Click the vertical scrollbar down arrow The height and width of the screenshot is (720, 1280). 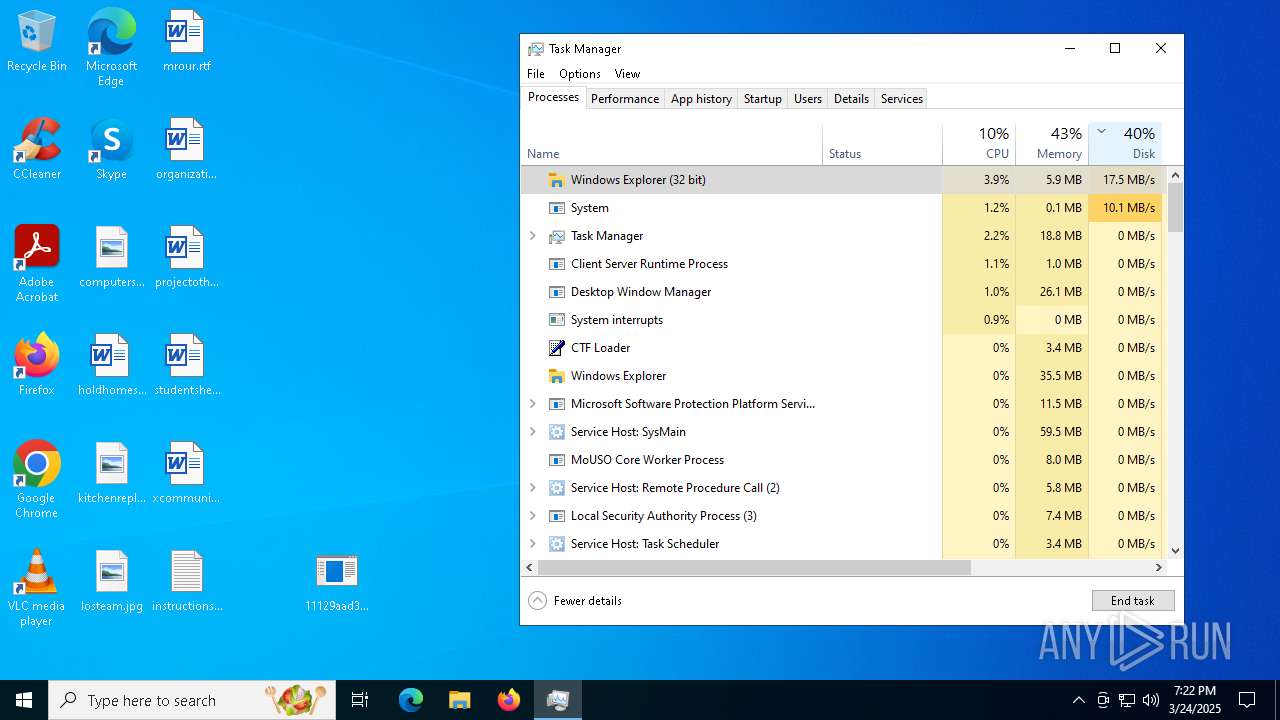pos(1175,550)
